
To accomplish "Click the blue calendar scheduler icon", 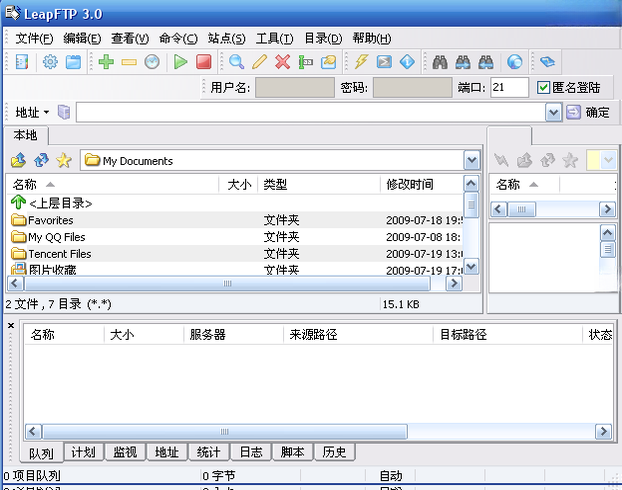I will coord(73,62).
